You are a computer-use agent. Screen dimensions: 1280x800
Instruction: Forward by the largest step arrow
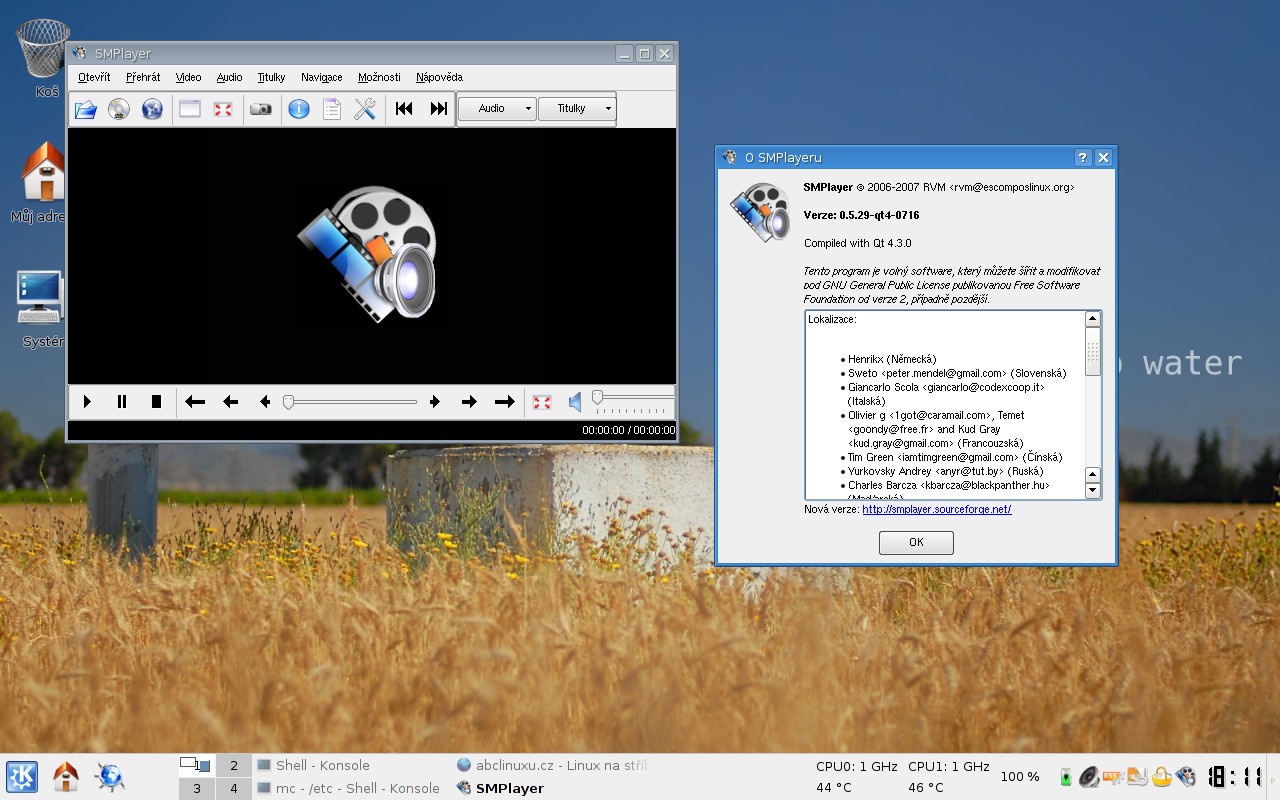[504, 402]
